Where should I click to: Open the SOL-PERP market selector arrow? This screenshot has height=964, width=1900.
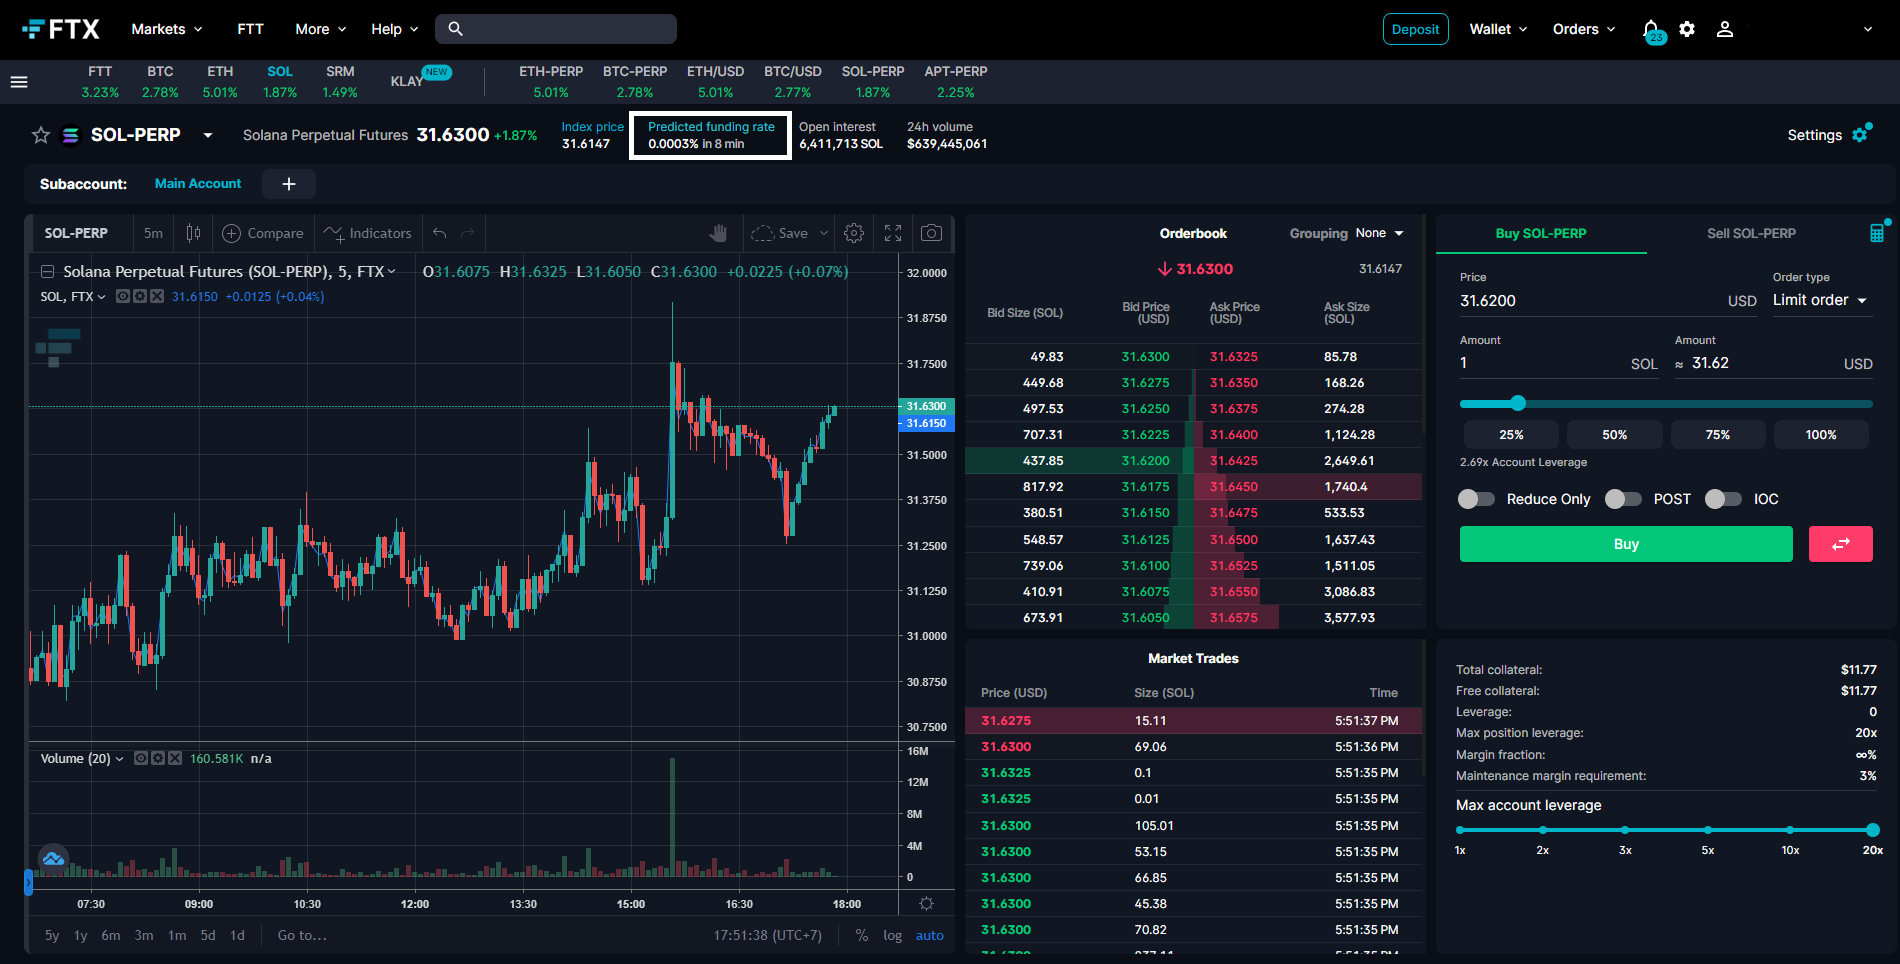[x=208, y=135]
